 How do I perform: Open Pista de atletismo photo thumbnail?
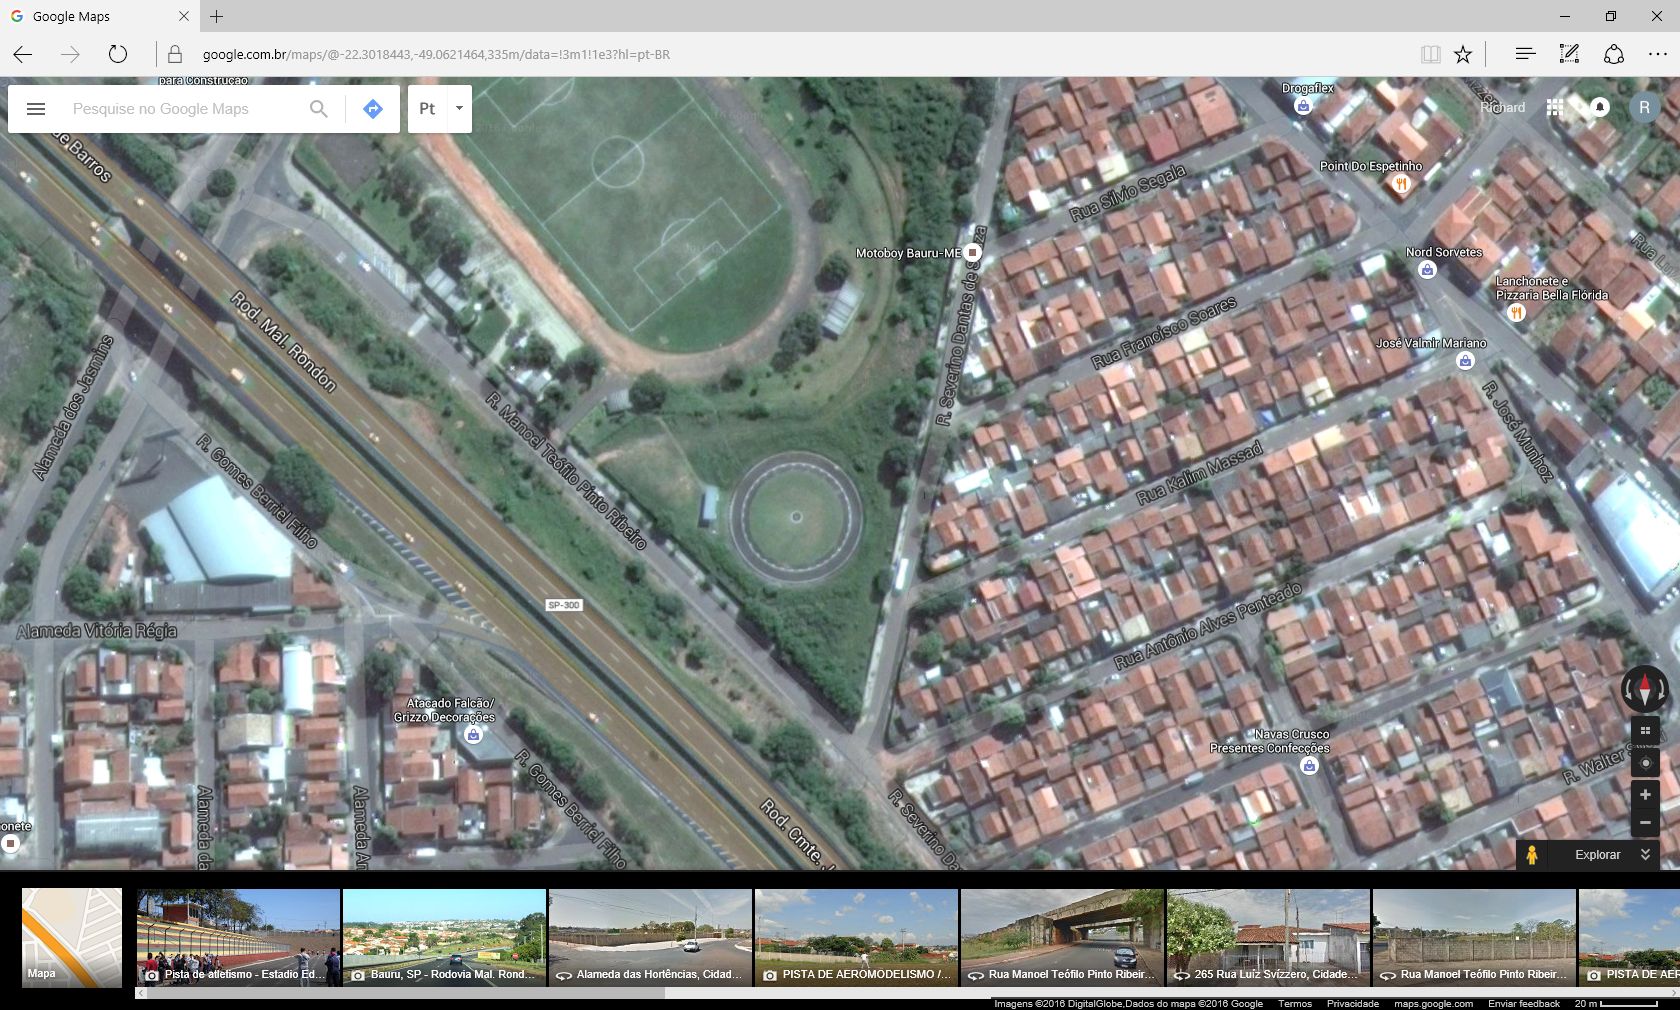[x=238, y=937]
